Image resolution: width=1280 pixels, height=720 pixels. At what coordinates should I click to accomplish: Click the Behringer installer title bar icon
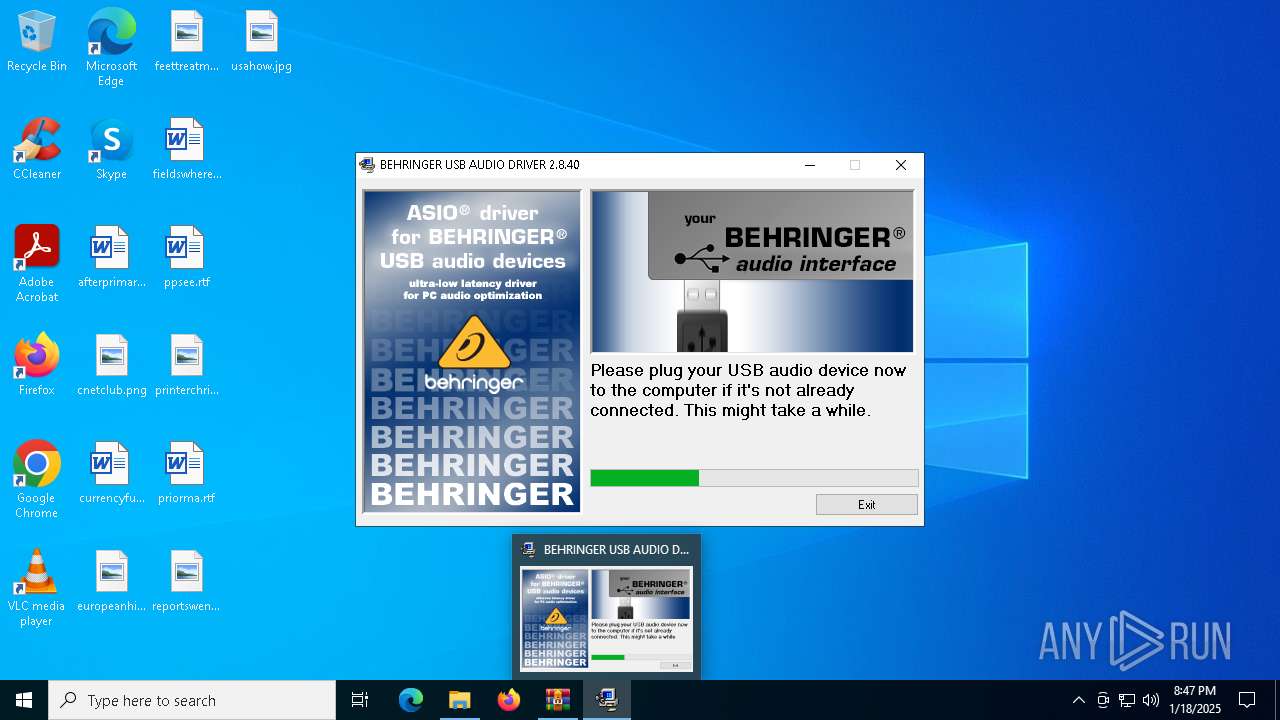[367, 165]
